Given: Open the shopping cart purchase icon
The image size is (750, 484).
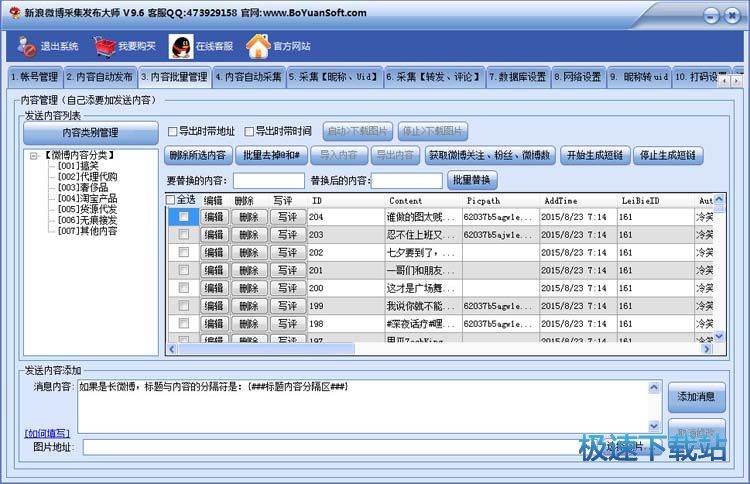Looking at the screenshot, I should pyautogui.click(x=105, y=46).
